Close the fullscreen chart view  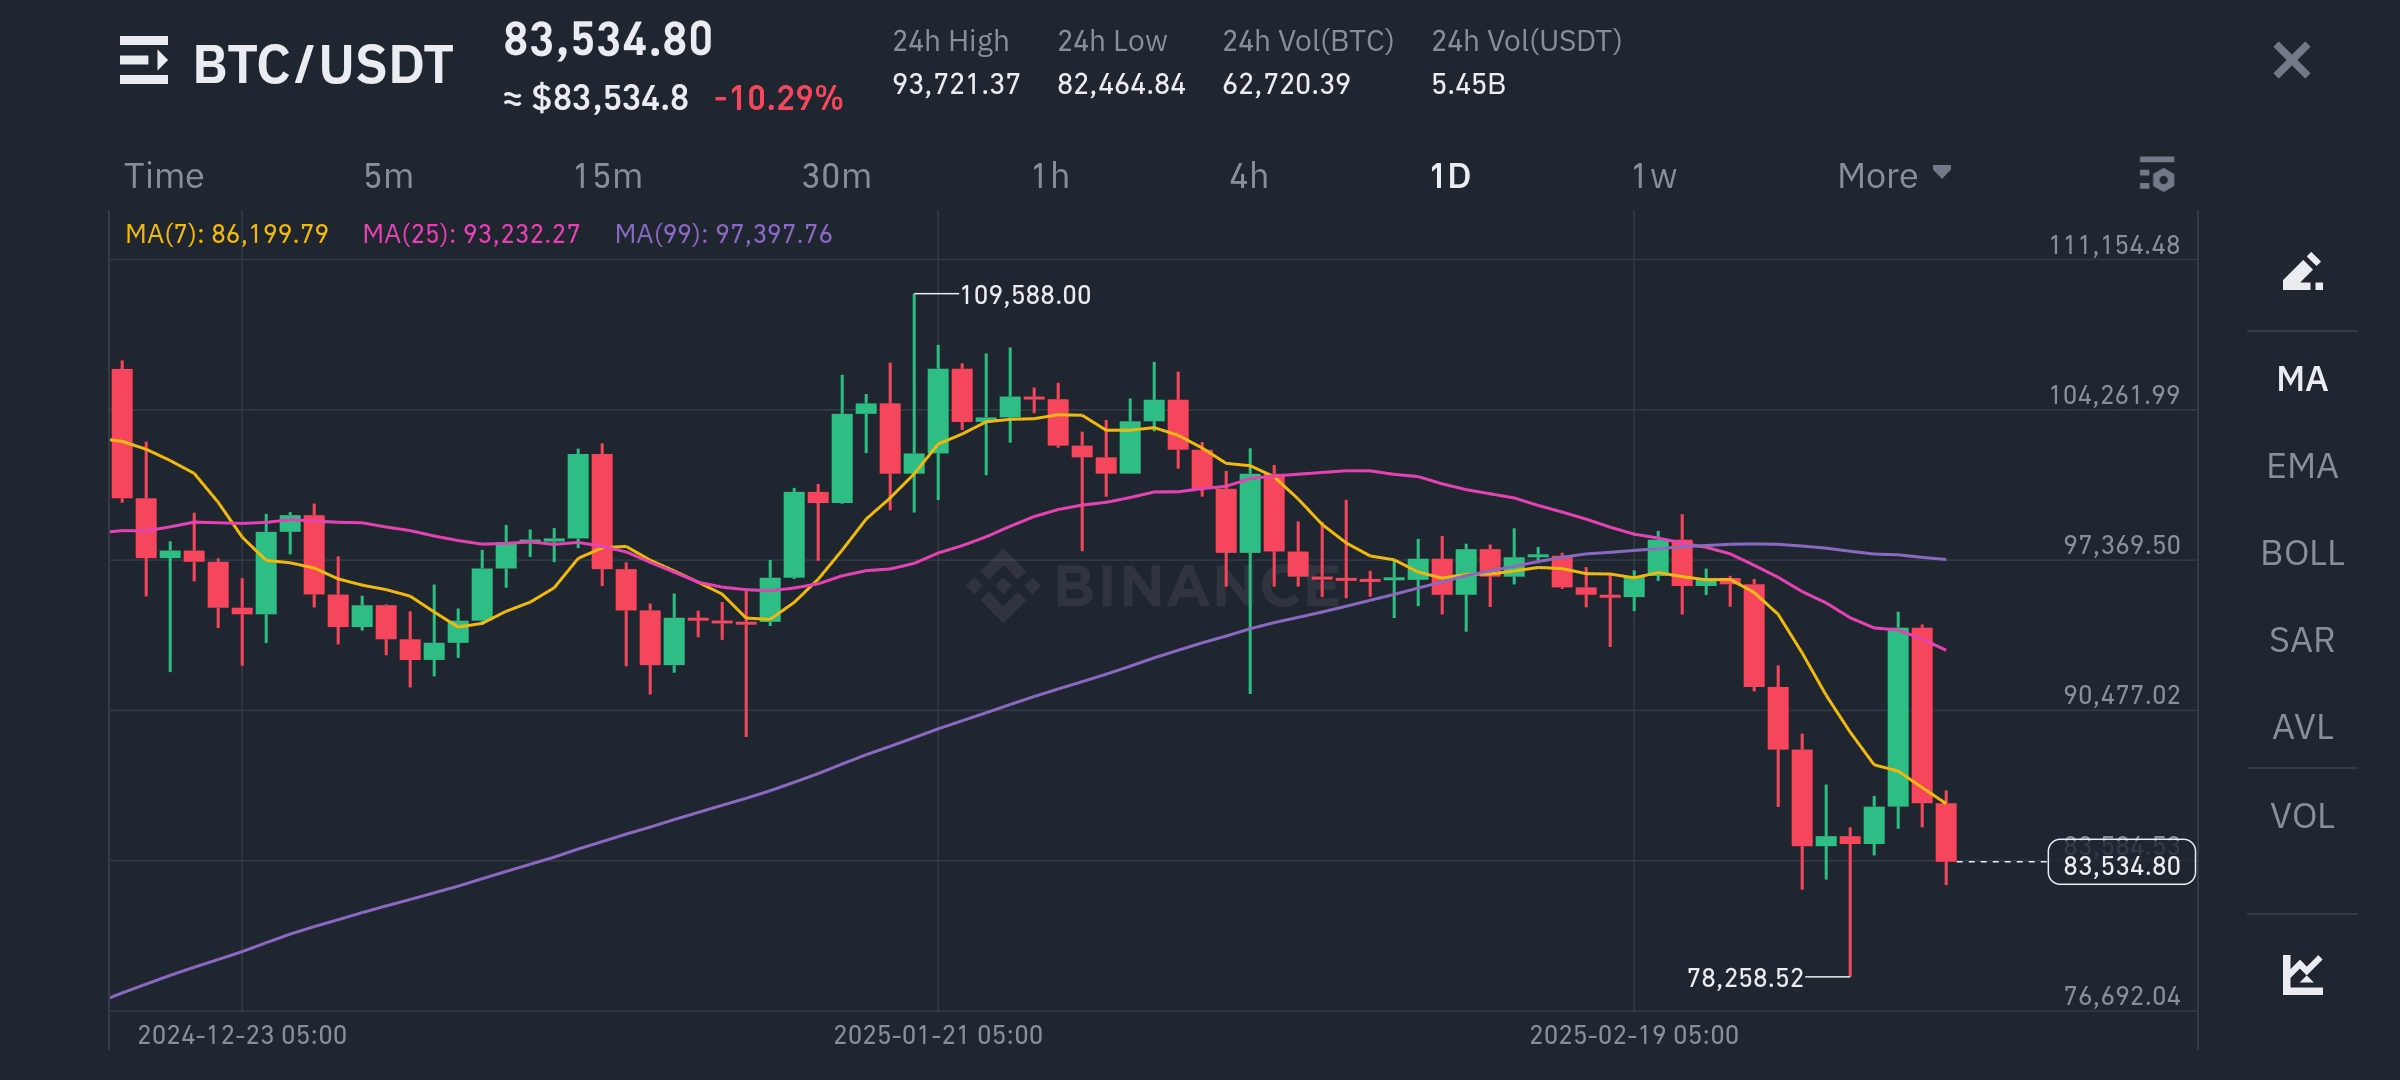(2291, 61)
